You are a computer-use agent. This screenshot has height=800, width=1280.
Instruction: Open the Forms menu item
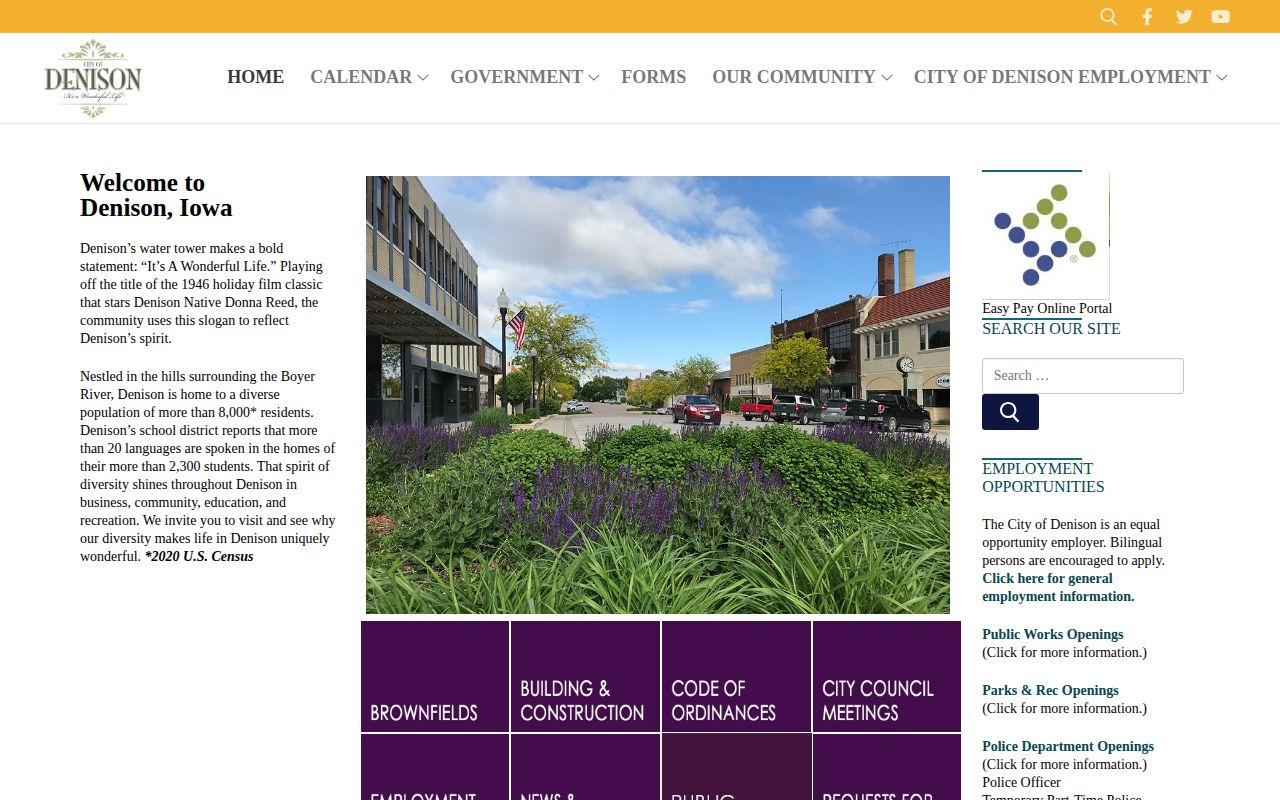click(x=653, y=77)
